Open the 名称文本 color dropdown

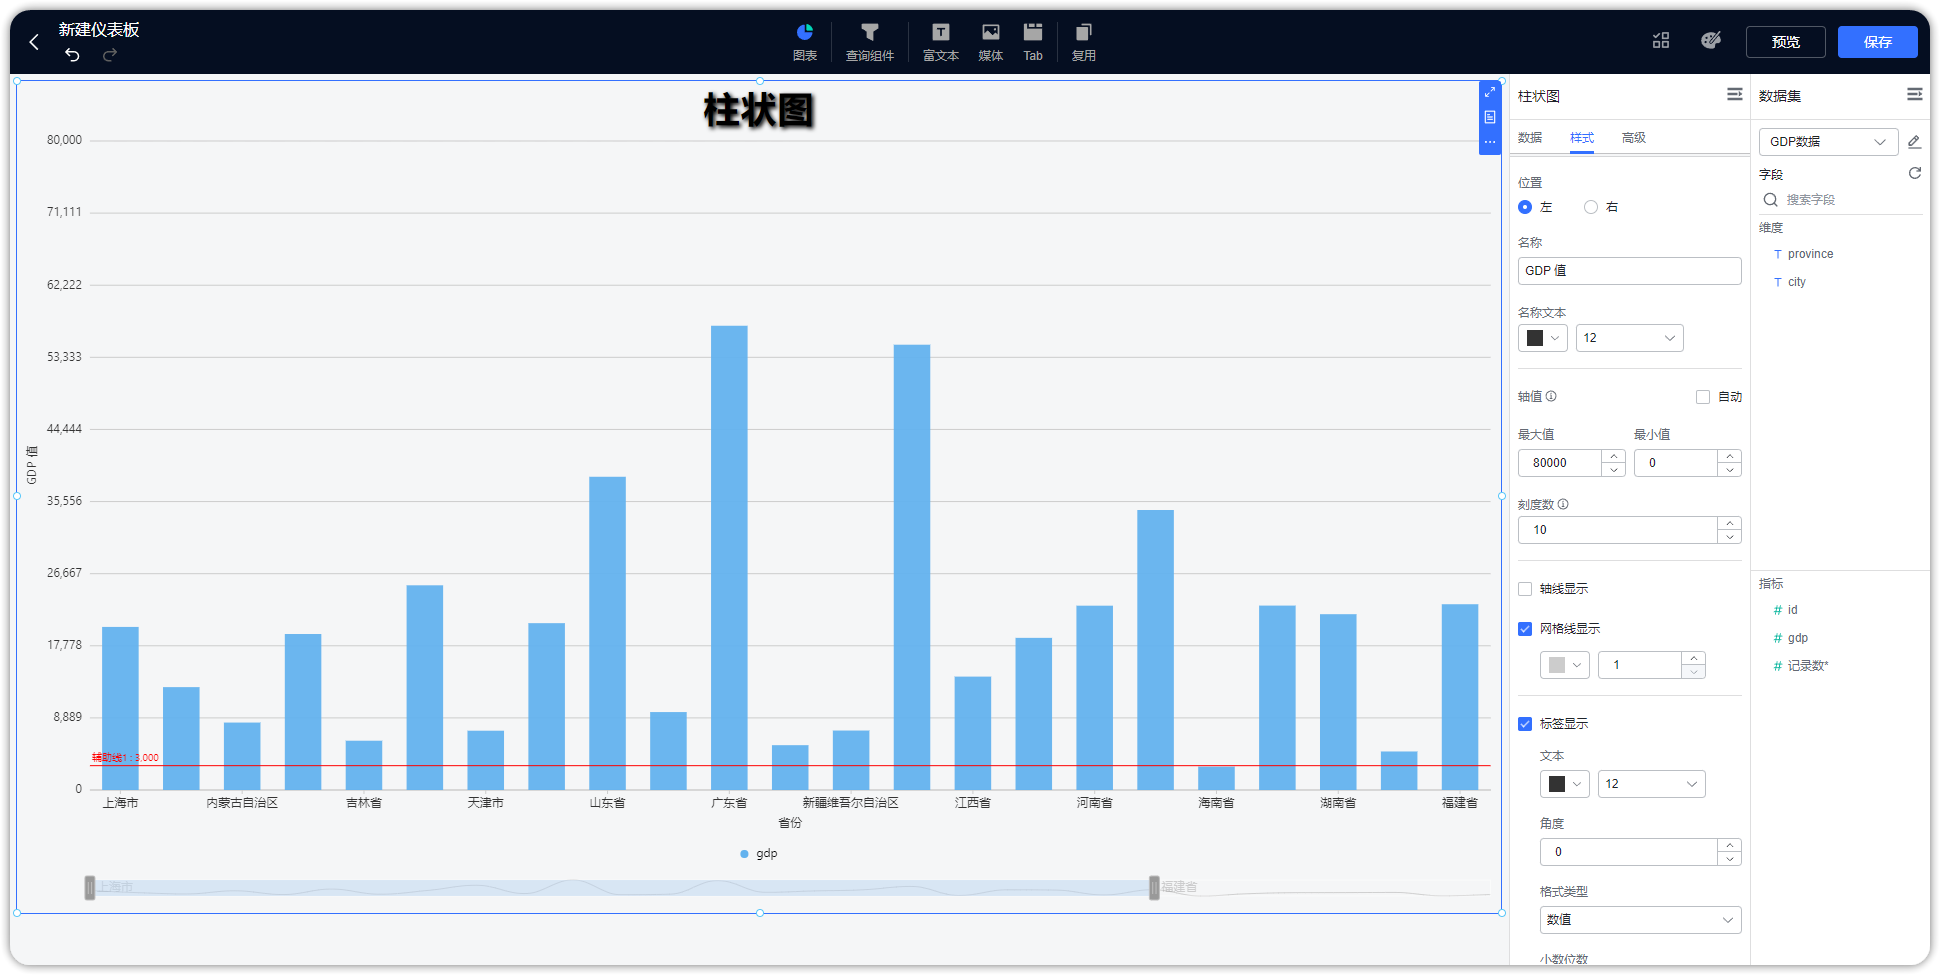1542,338
